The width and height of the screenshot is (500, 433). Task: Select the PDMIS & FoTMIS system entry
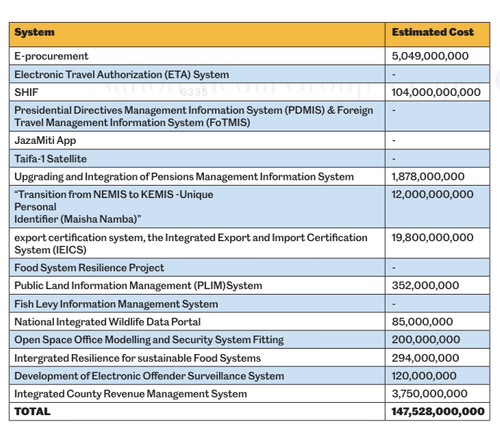click(x=194, y=116)
